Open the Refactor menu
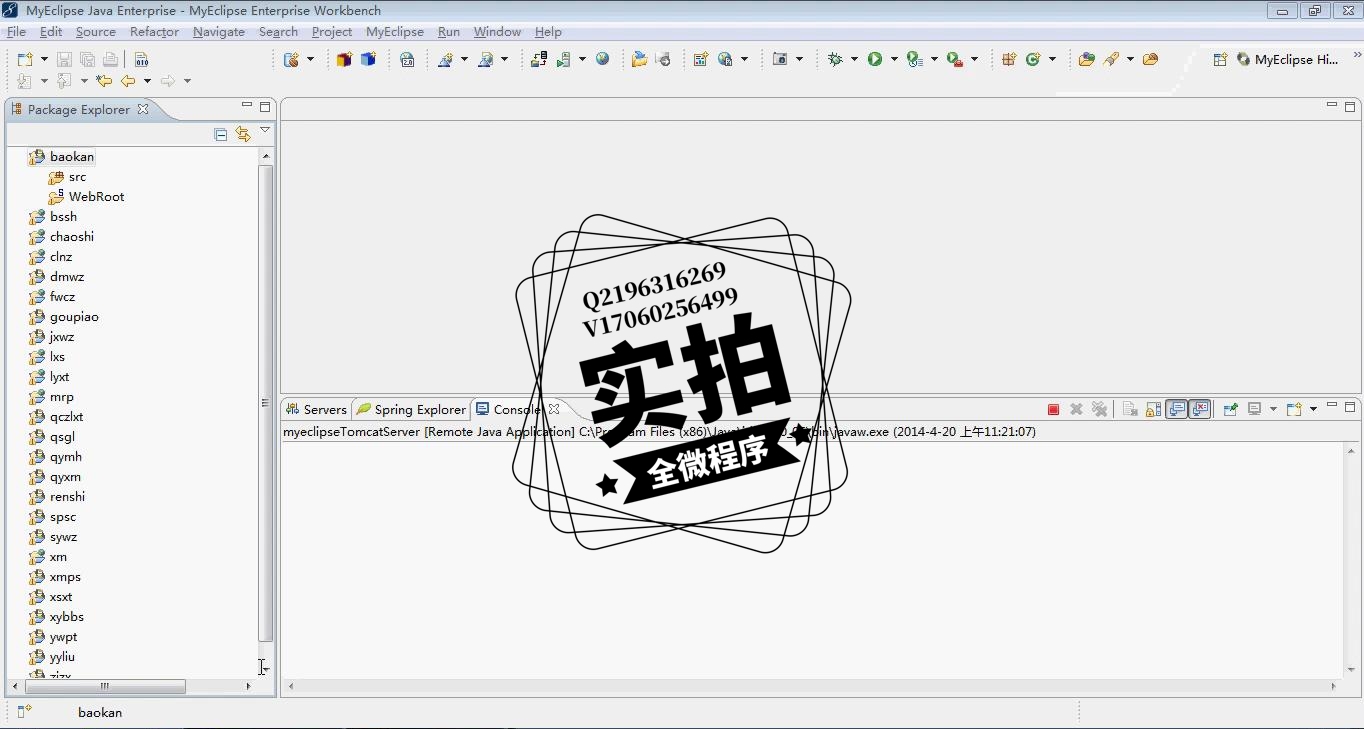This screenshot has width=1364, height=729. (x=154, y=32)
